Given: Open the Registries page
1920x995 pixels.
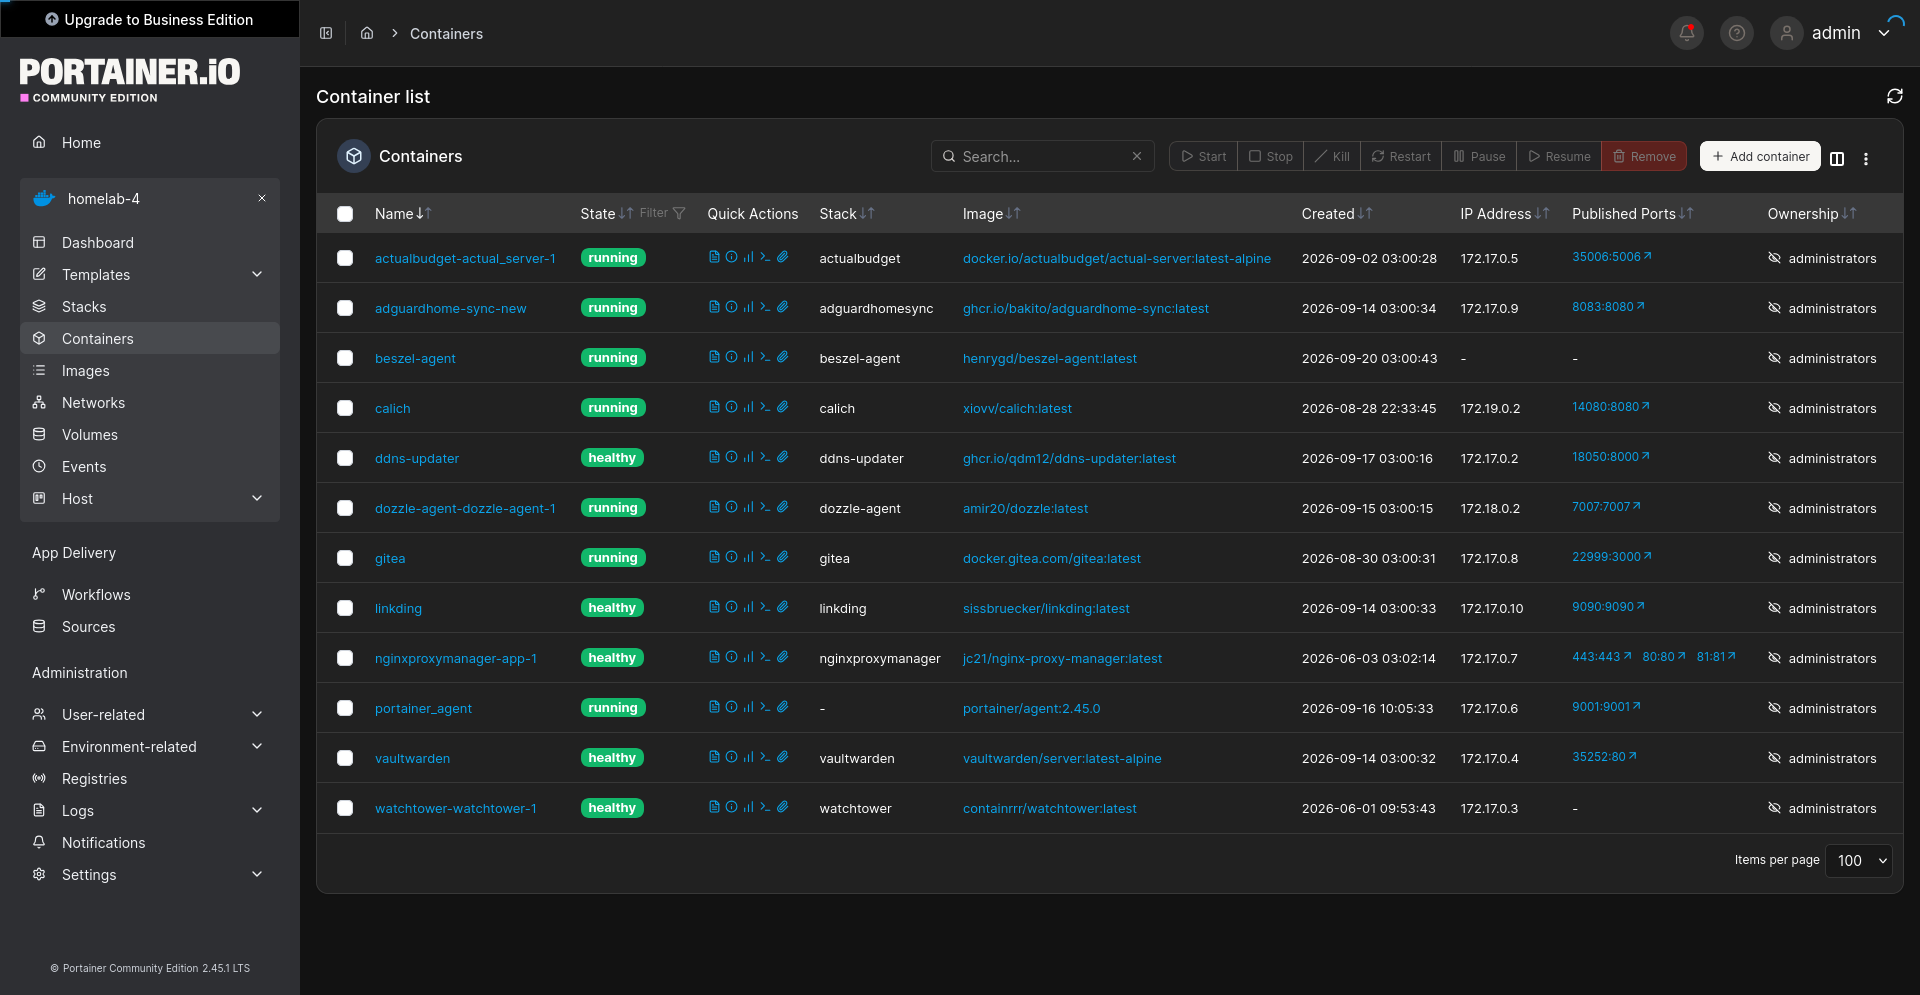Looking at the screenshot, I should pos(150,778).
